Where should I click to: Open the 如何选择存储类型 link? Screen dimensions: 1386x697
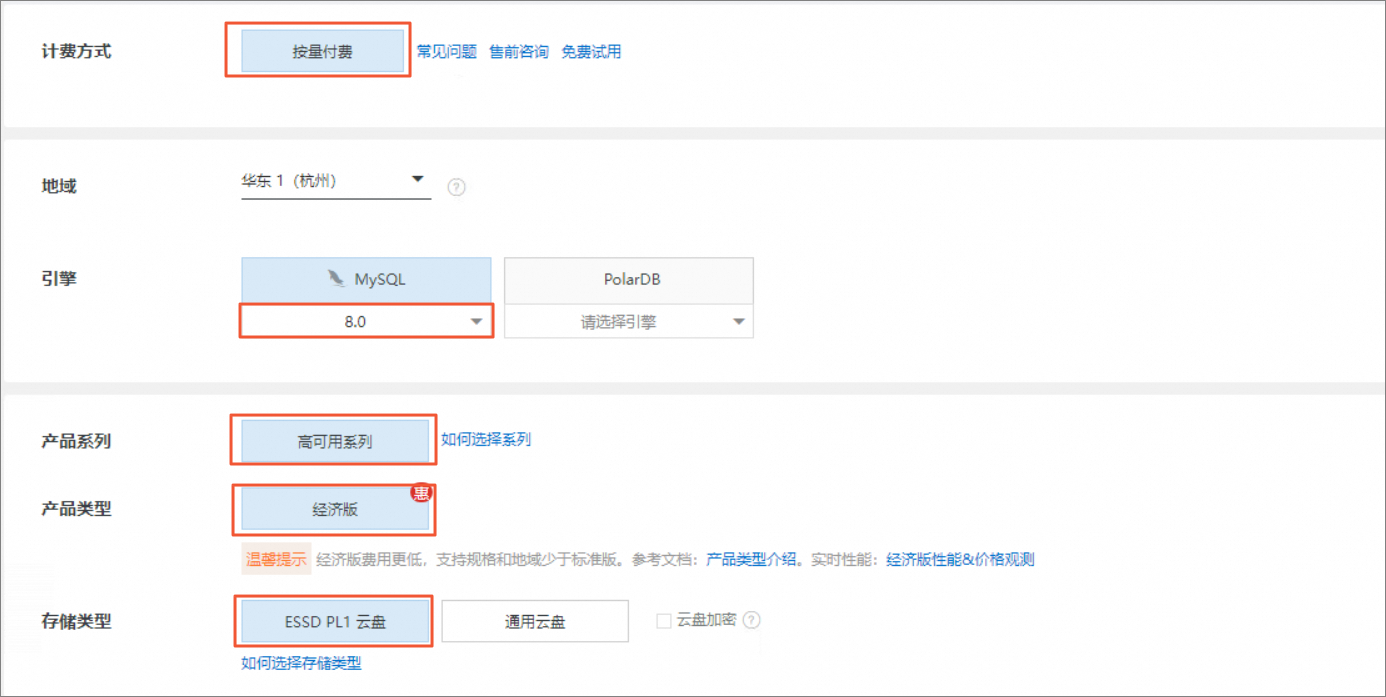pos(301,662)
